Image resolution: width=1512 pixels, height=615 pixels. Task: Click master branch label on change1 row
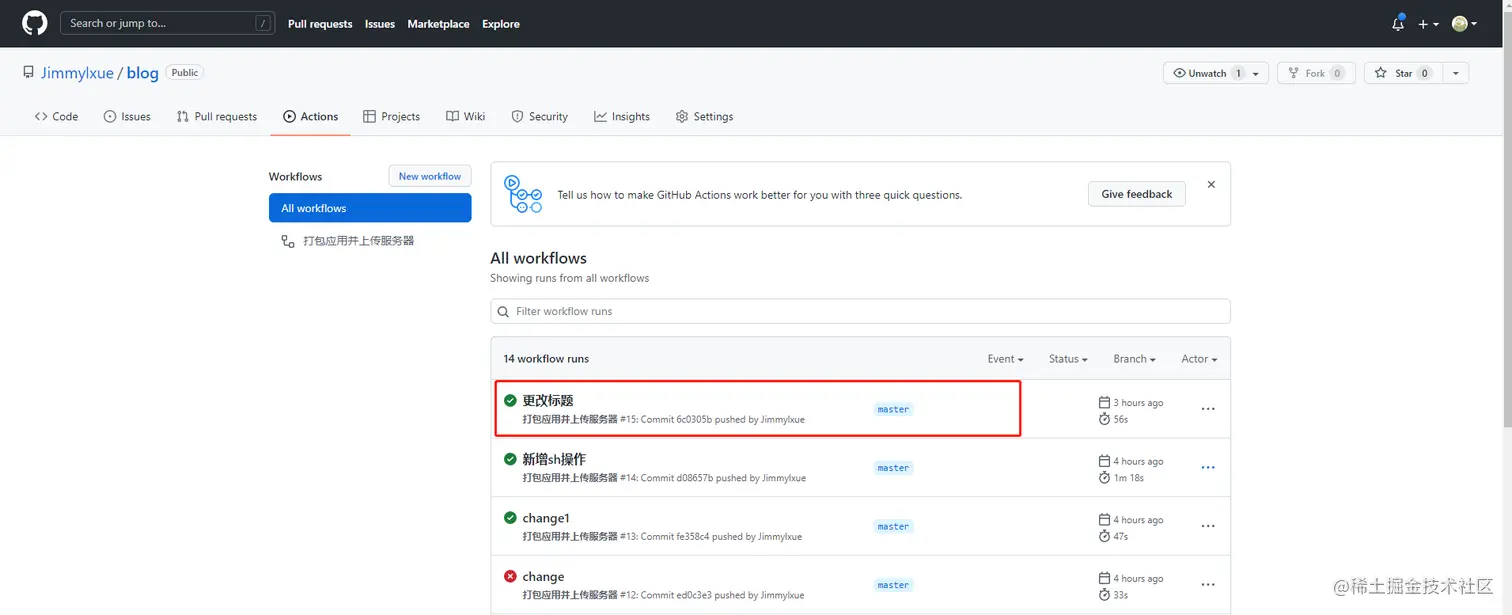click(893, 527)
